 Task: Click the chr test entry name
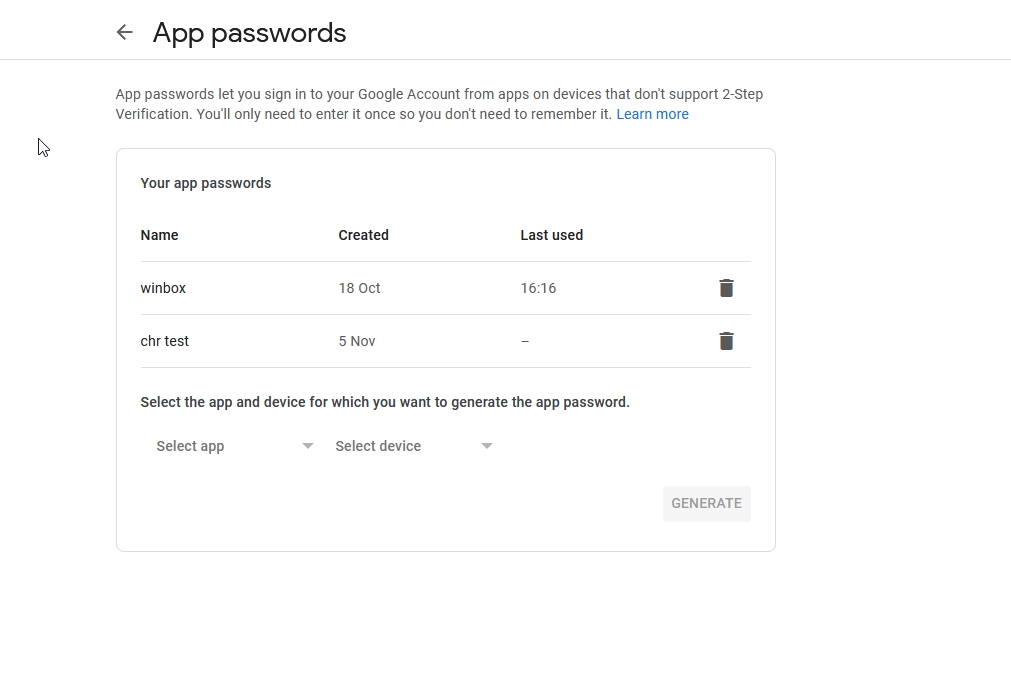pos(164,341)
